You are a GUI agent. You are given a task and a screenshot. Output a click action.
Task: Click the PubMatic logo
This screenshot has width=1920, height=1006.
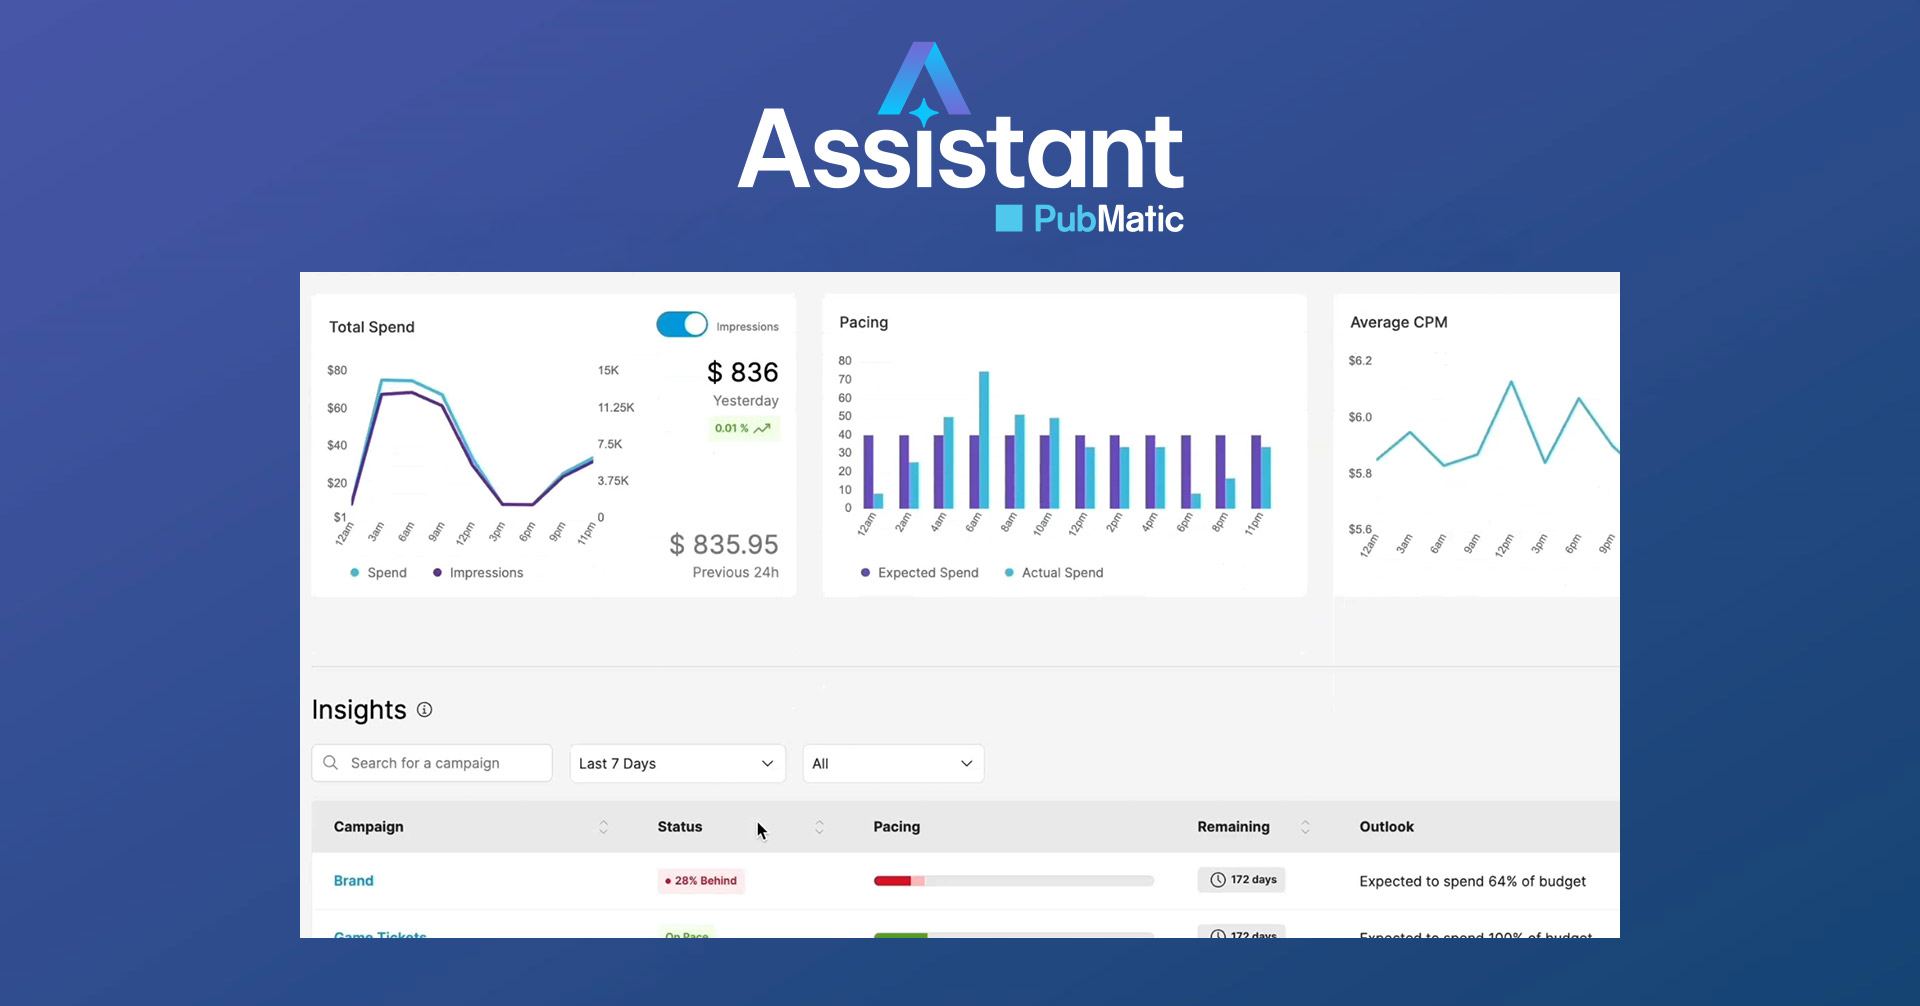[x=1088, y=218]
